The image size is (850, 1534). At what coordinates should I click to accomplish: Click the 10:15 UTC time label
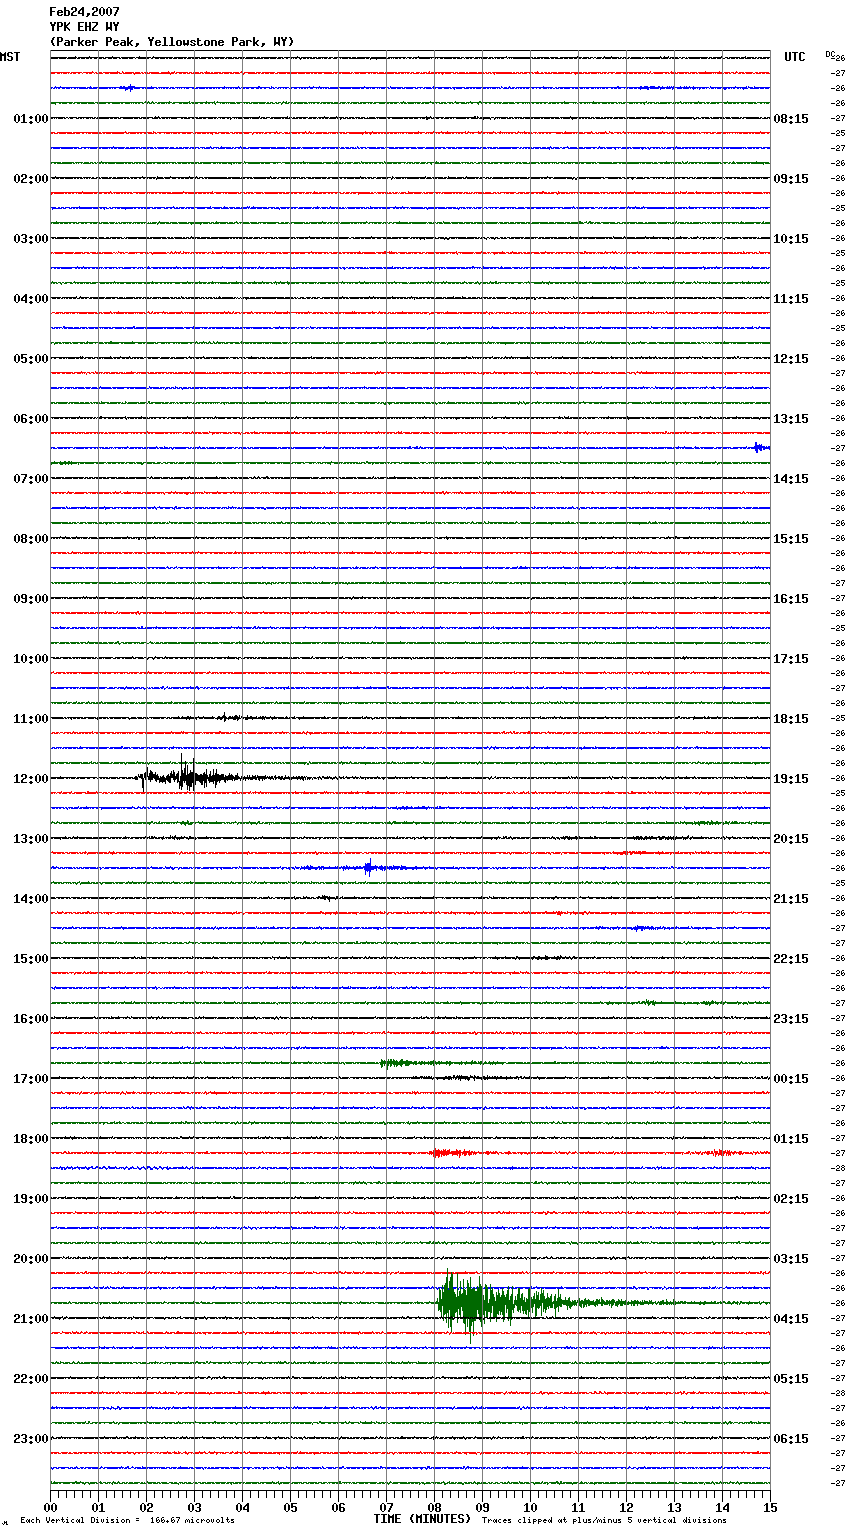click(791, 239)
